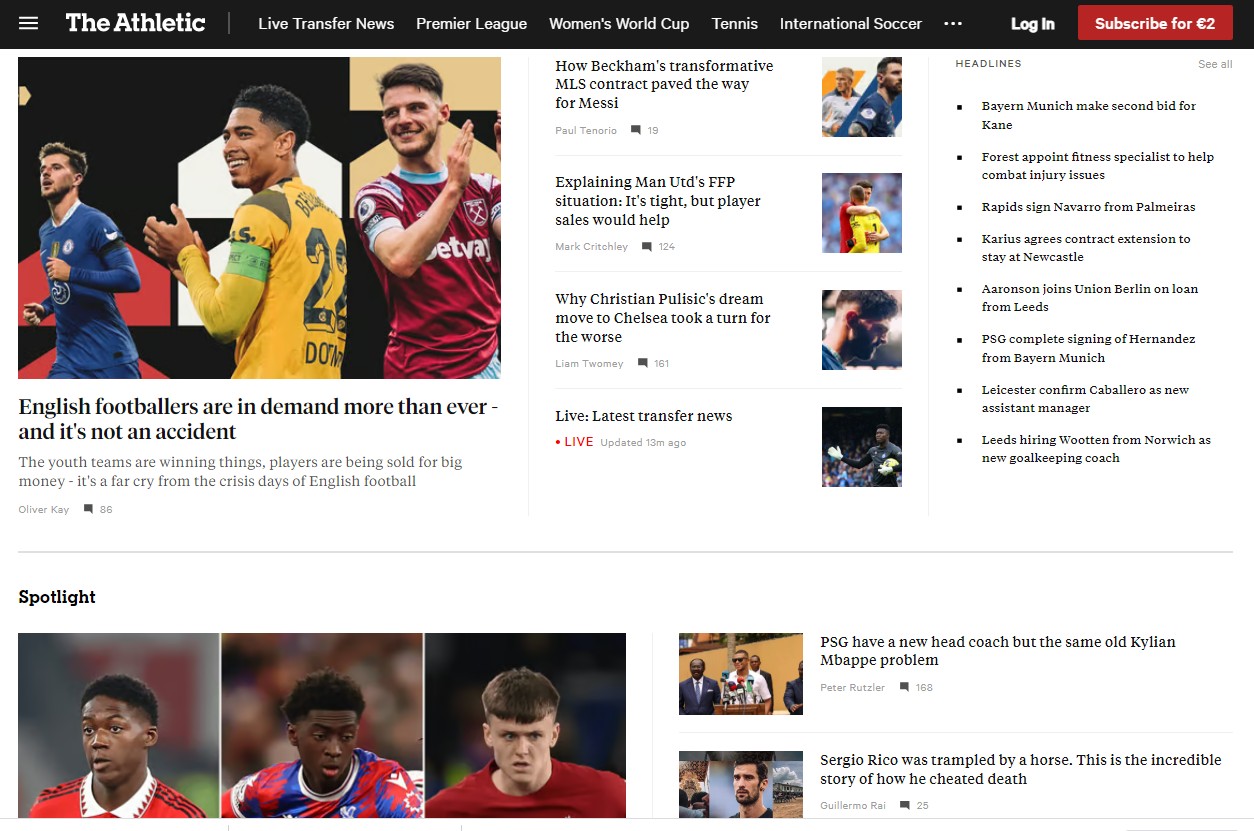Click the English footballers hero image
Screen dimensions: 1254x831
pyautogui.click(x=259, y=218)
